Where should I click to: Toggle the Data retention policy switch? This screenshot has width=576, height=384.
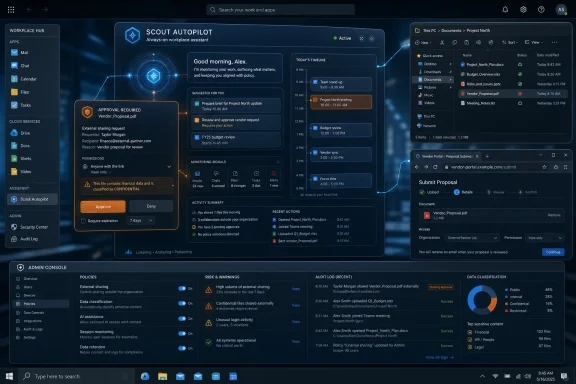coord(182,348)
